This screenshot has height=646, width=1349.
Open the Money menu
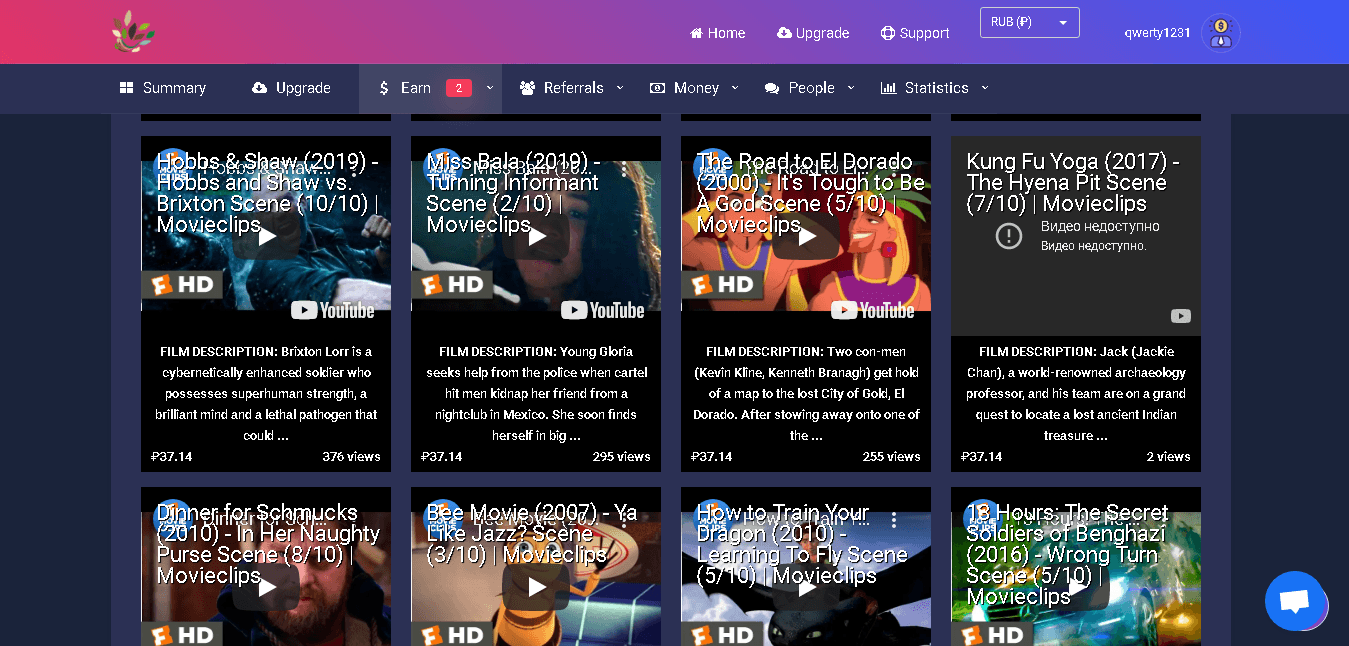click(x=695, y=88)
